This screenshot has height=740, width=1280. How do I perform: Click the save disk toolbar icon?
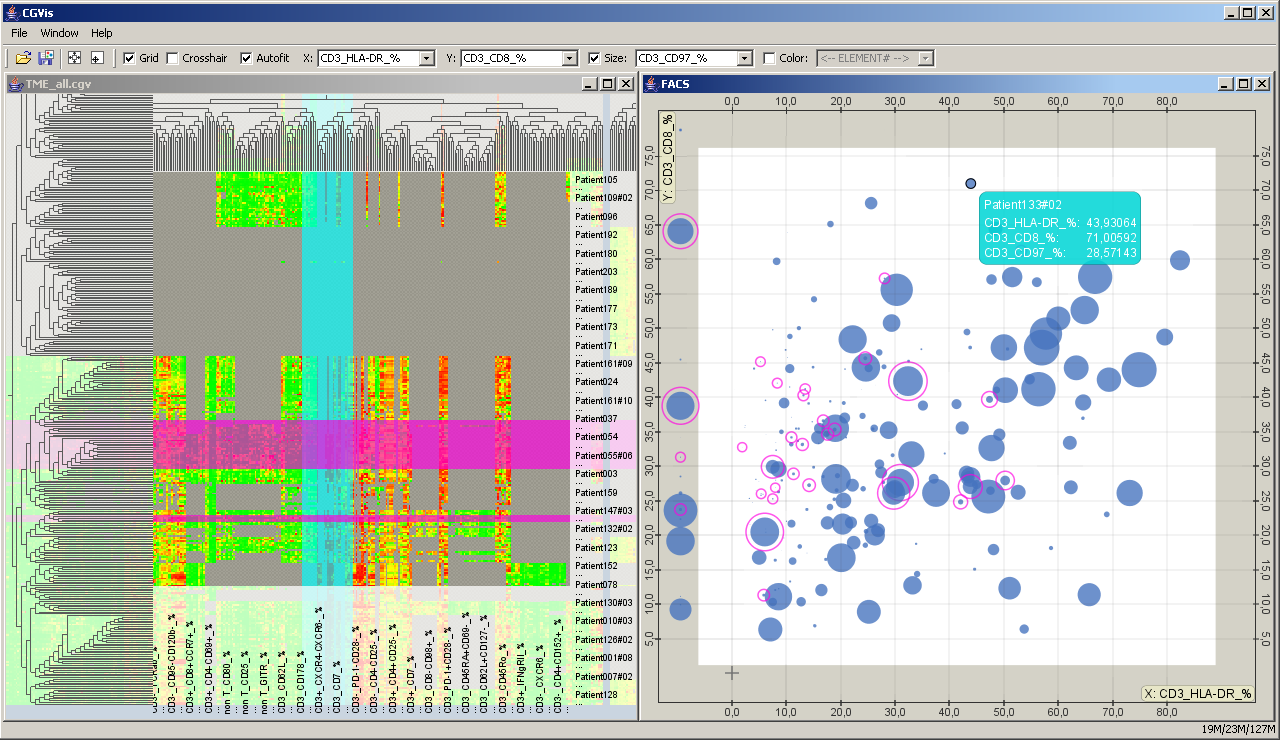[46, 58]
